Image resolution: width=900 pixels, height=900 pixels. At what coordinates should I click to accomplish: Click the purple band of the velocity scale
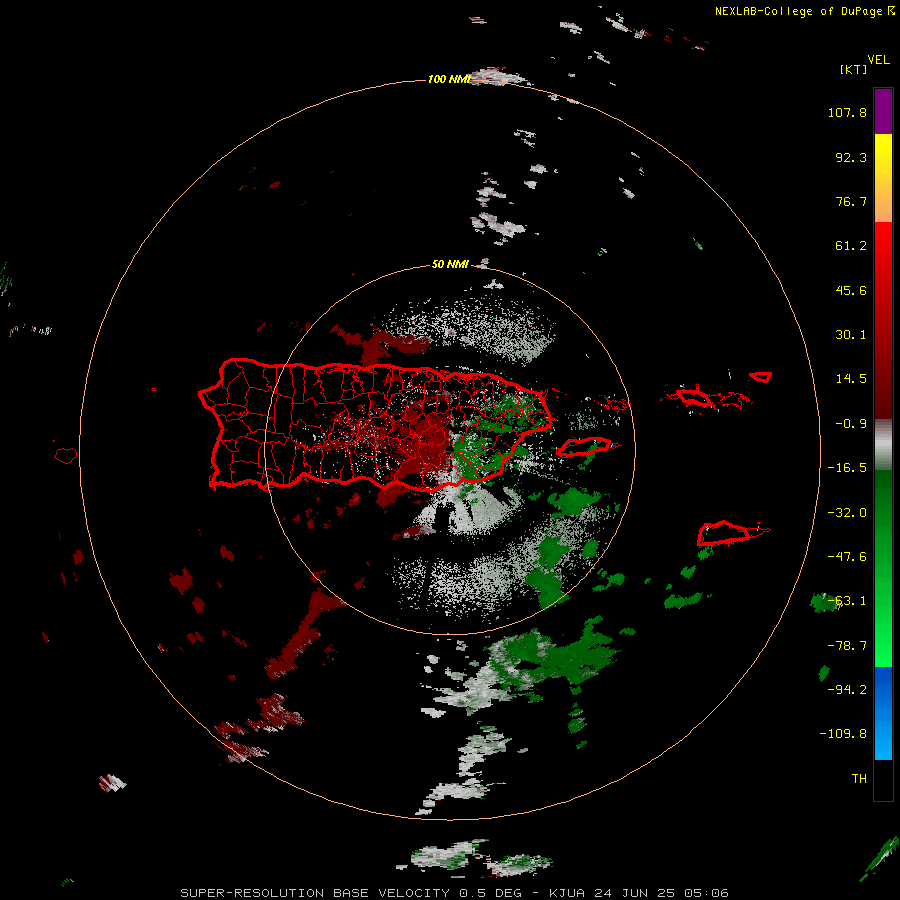click(x=883, y=111)
